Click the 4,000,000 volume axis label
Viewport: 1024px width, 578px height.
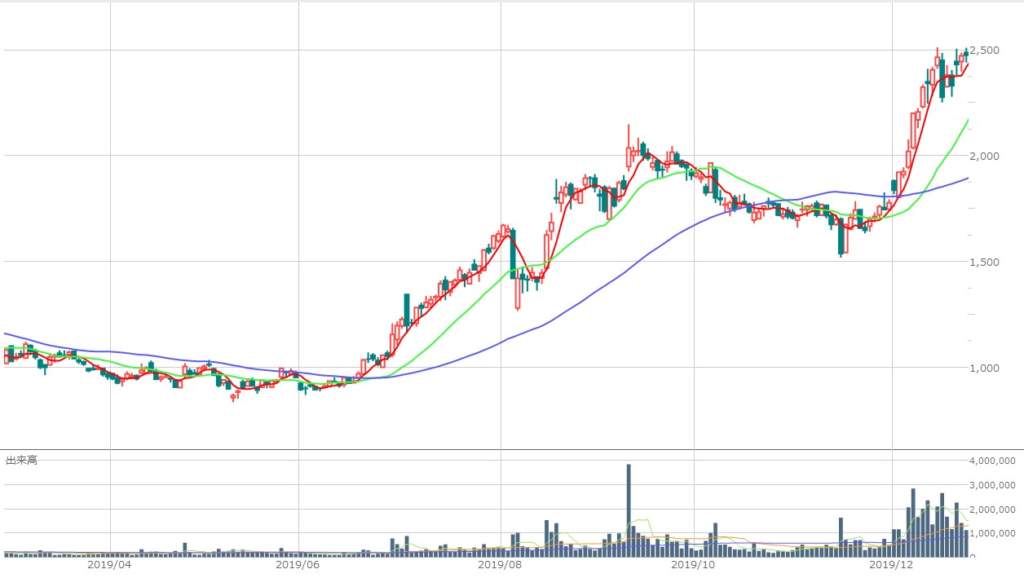pos(992,460)
